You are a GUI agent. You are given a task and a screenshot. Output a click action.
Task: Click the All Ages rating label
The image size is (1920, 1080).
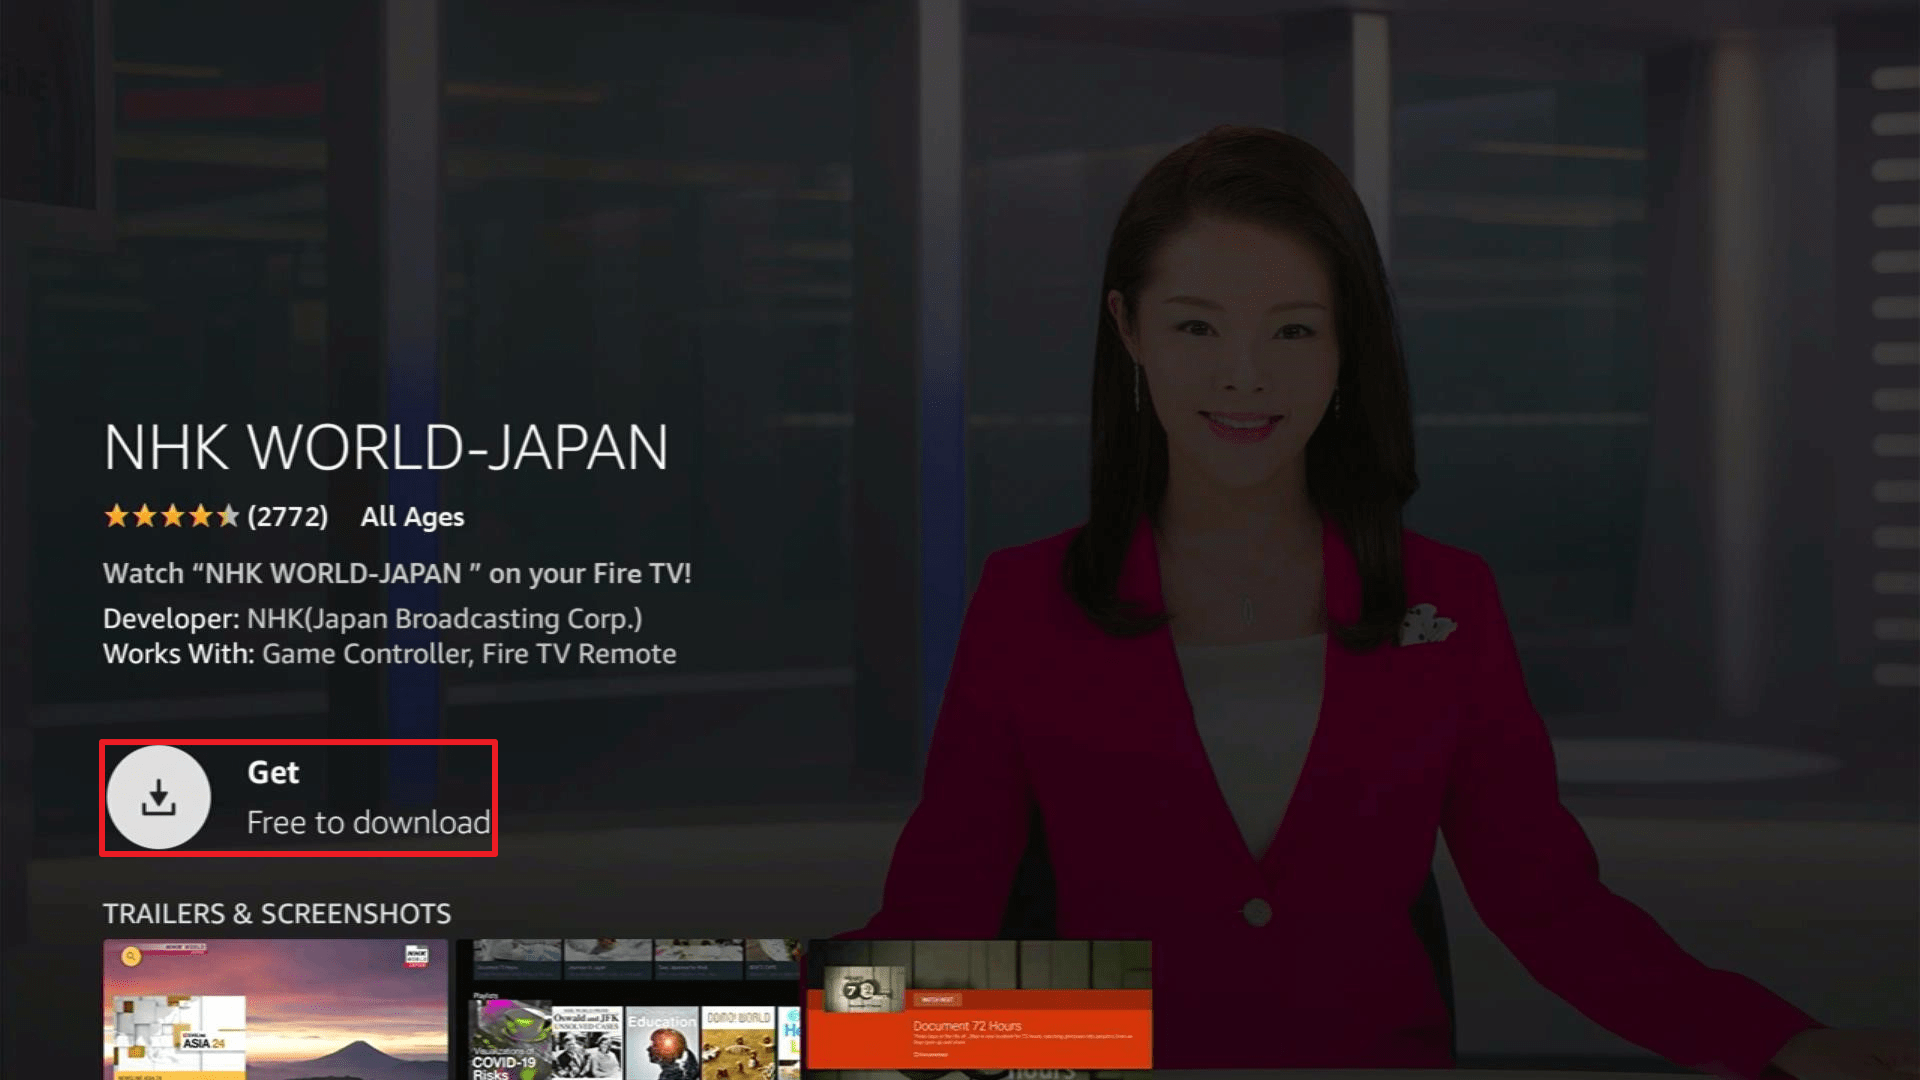[412, 517]
